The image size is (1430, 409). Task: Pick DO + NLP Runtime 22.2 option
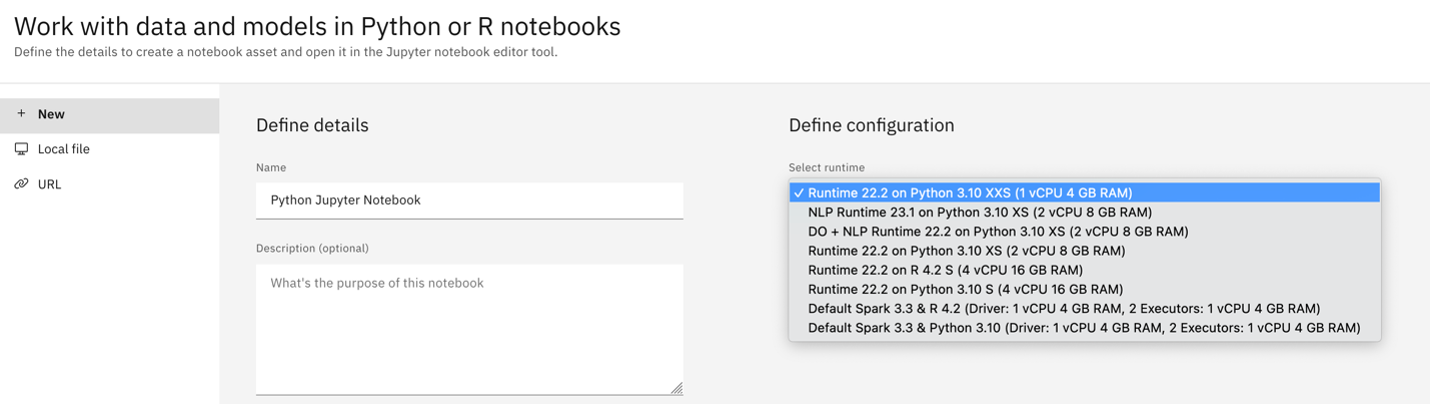click(x=997, y=231)
